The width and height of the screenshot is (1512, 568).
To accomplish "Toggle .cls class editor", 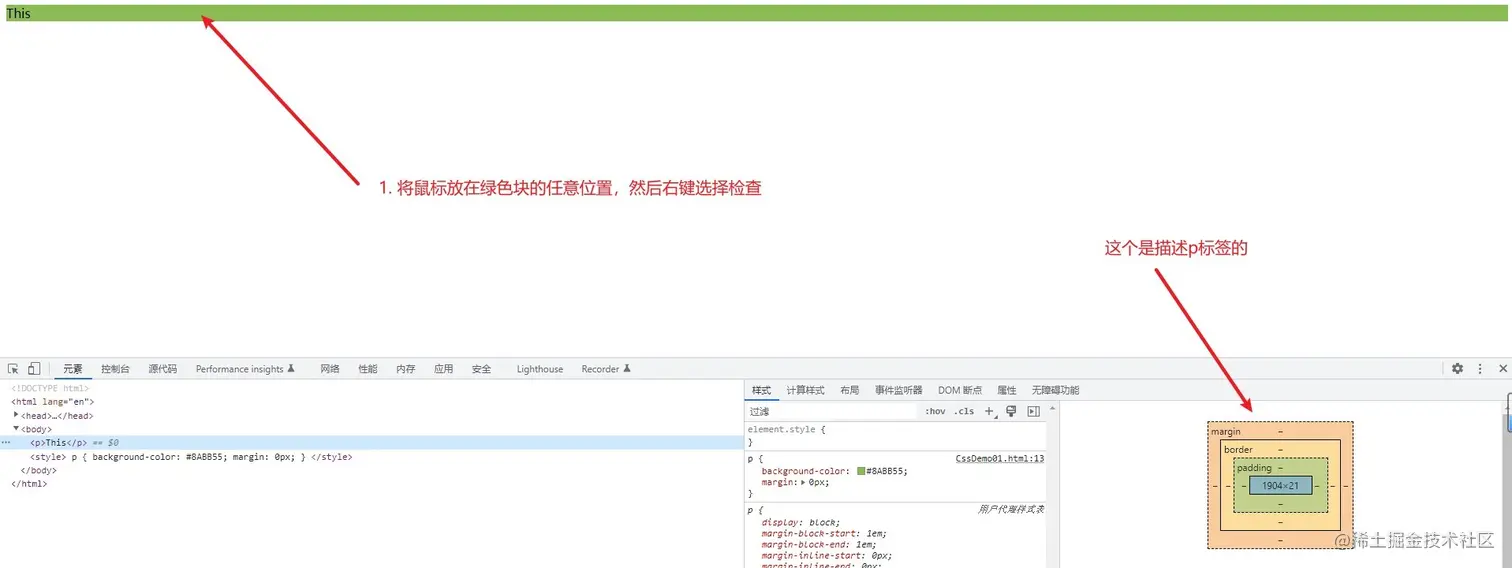I will click(x=964, y=411).
